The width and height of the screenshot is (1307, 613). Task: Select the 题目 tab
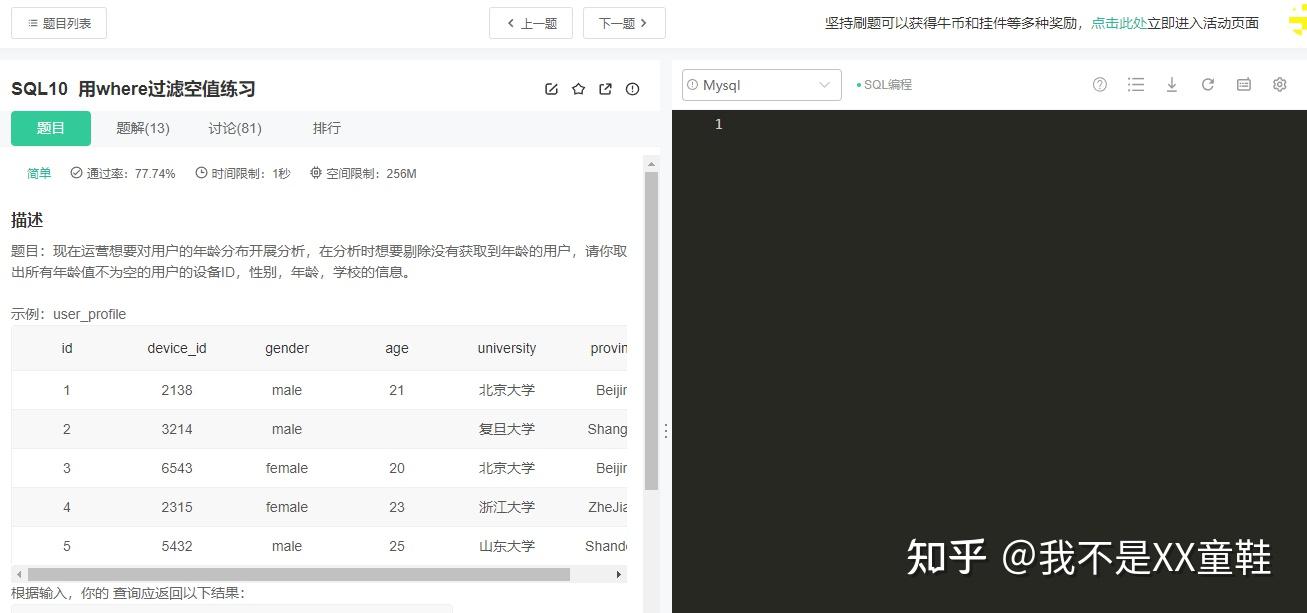point(51,128)
